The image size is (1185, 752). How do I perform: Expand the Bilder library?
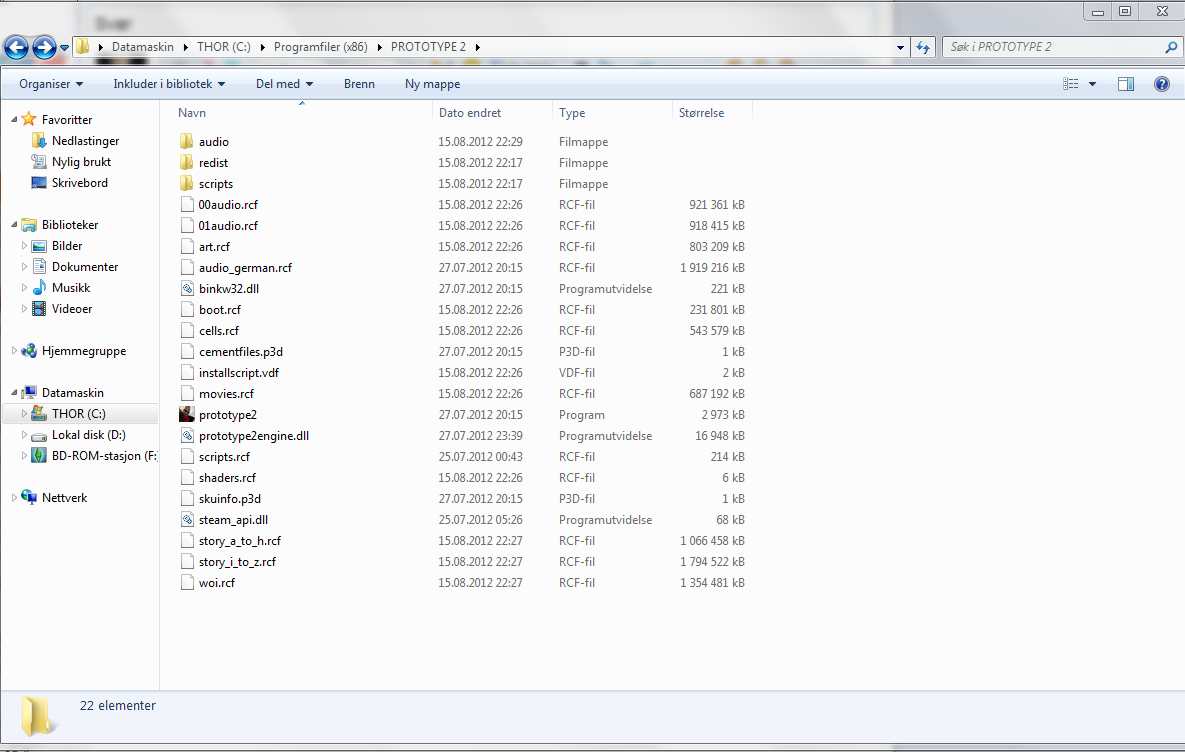[x=24, y=246]
